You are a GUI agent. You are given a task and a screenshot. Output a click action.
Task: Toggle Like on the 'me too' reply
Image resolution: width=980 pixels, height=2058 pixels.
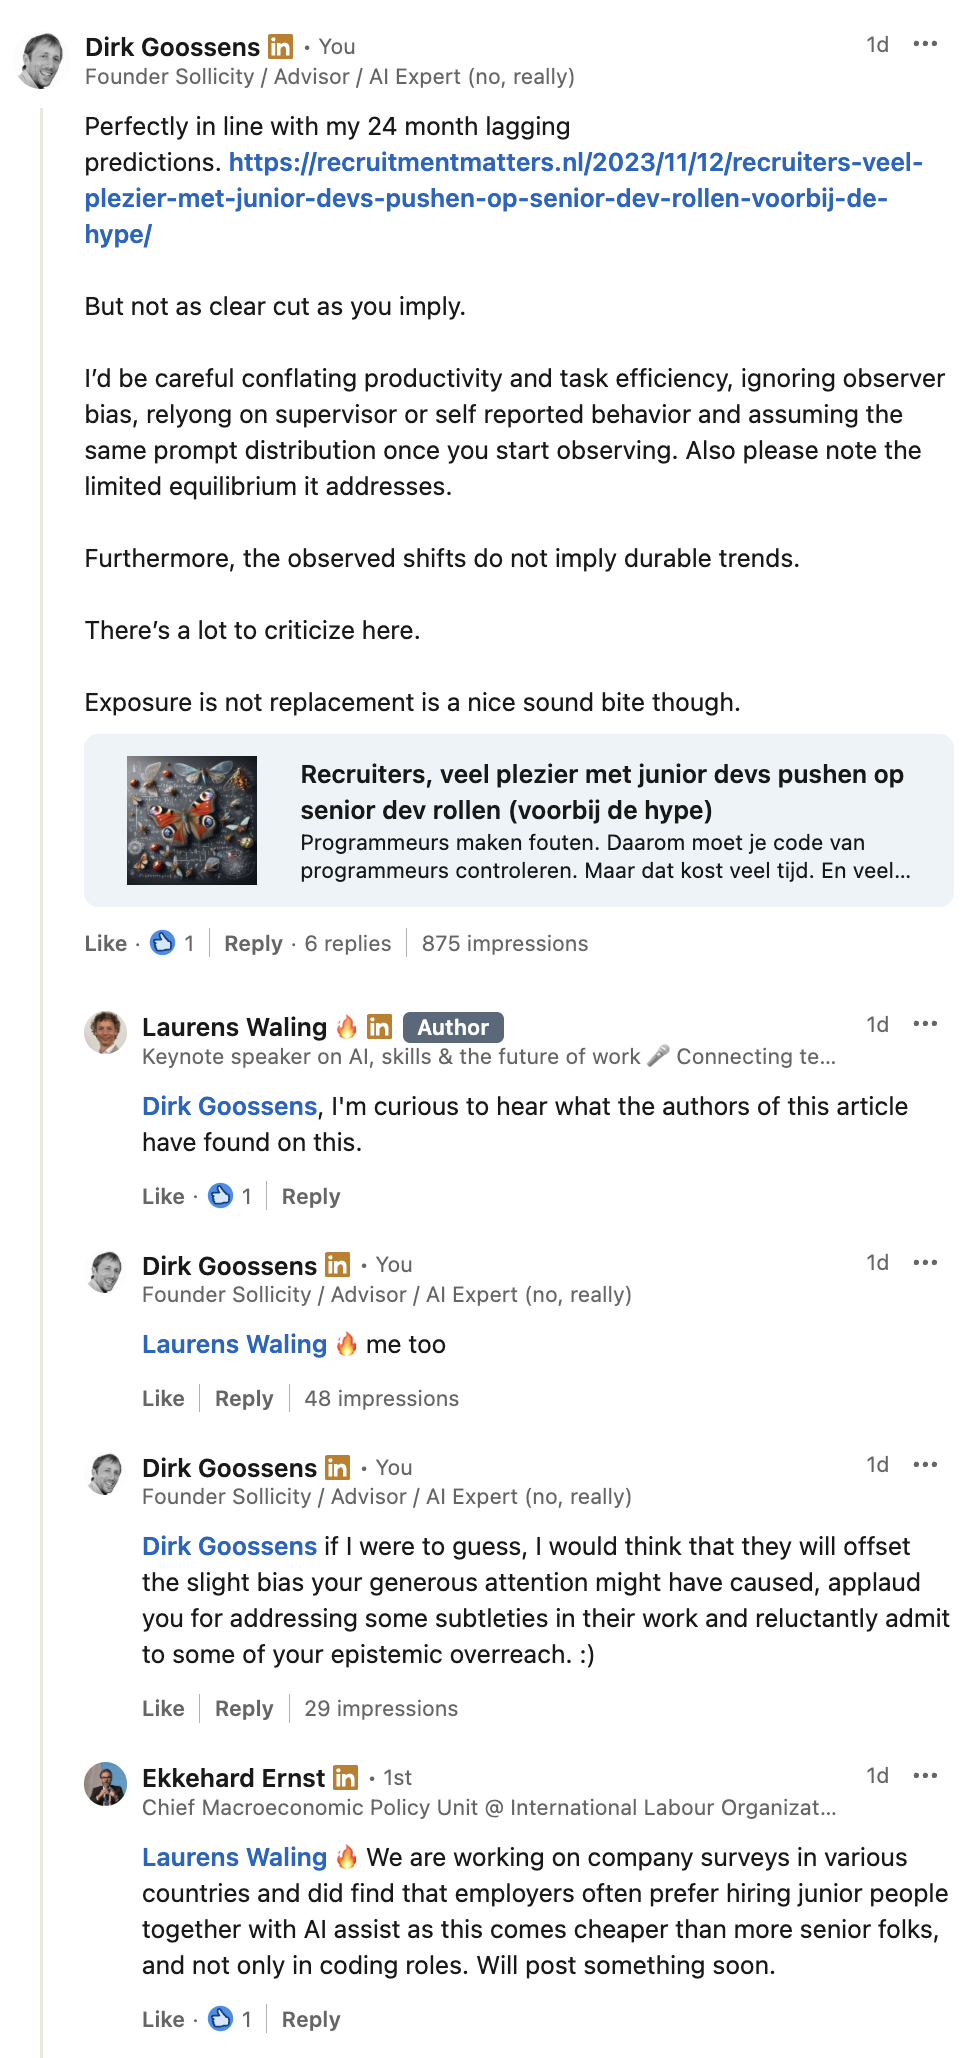(163, 1398)
